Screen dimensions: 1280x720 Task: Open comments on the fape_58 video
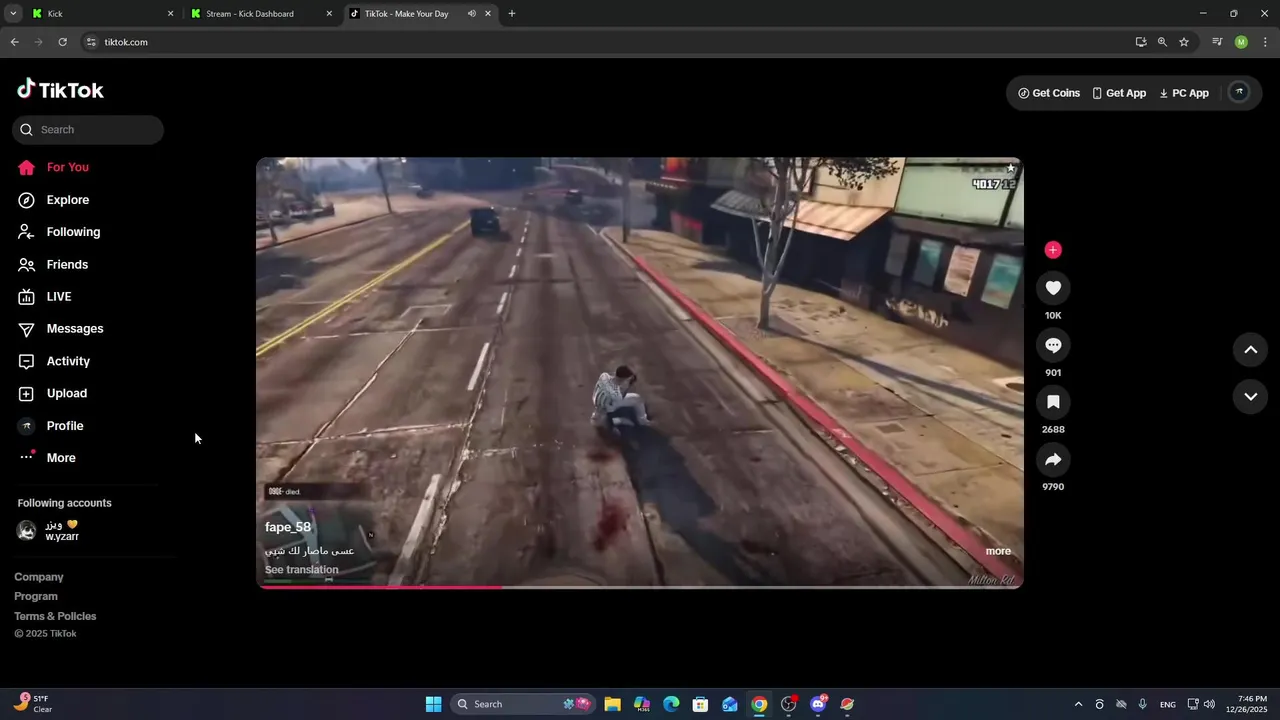(x=1053, y=345)
